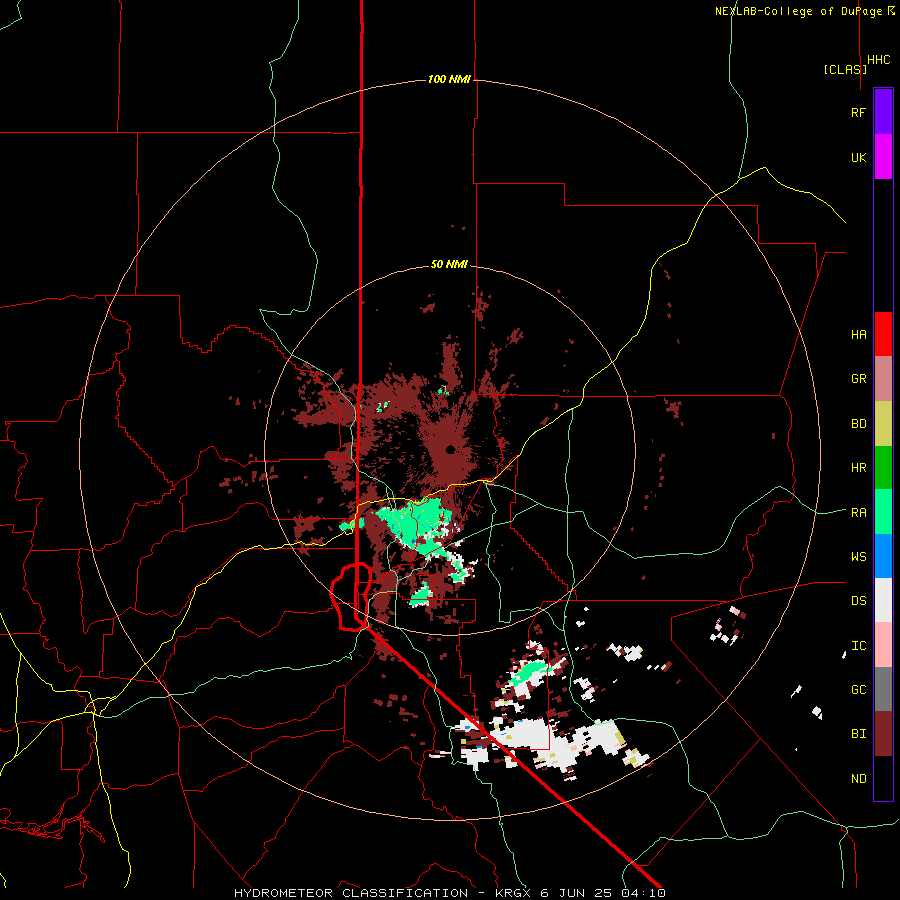Image resolution: width=900 pixels, height=900 pixels.
Task: Click the radar site center black dot
Action: point(451,449)
